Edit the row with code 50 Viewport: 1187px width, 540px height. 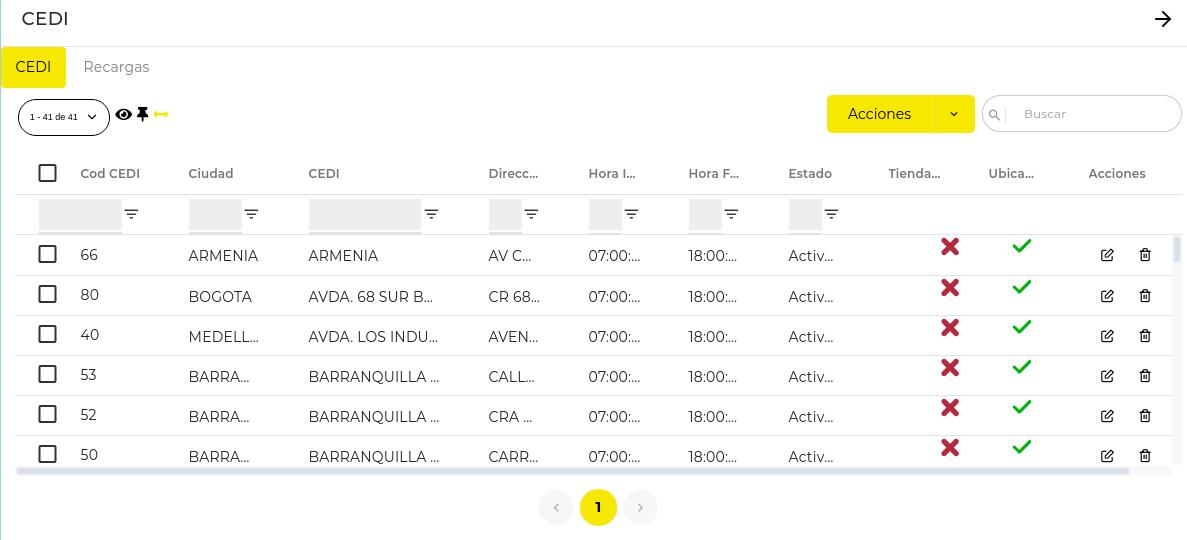tap(1107, 456)
